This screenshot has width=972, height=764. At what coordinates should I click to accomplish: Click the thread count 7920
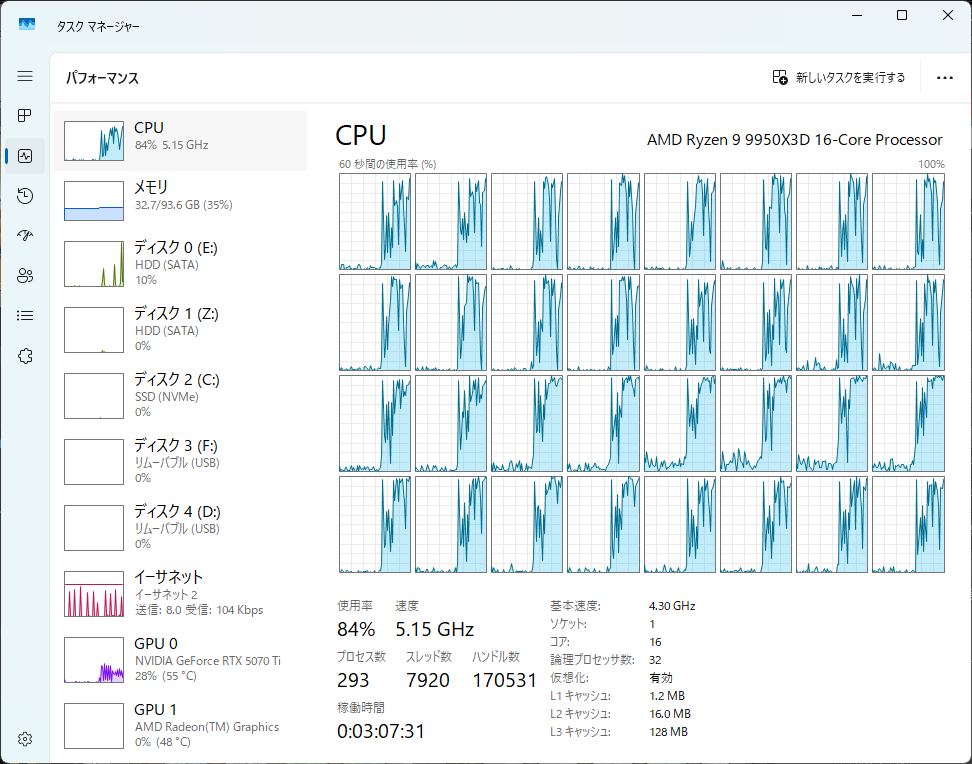coord(428,680)
